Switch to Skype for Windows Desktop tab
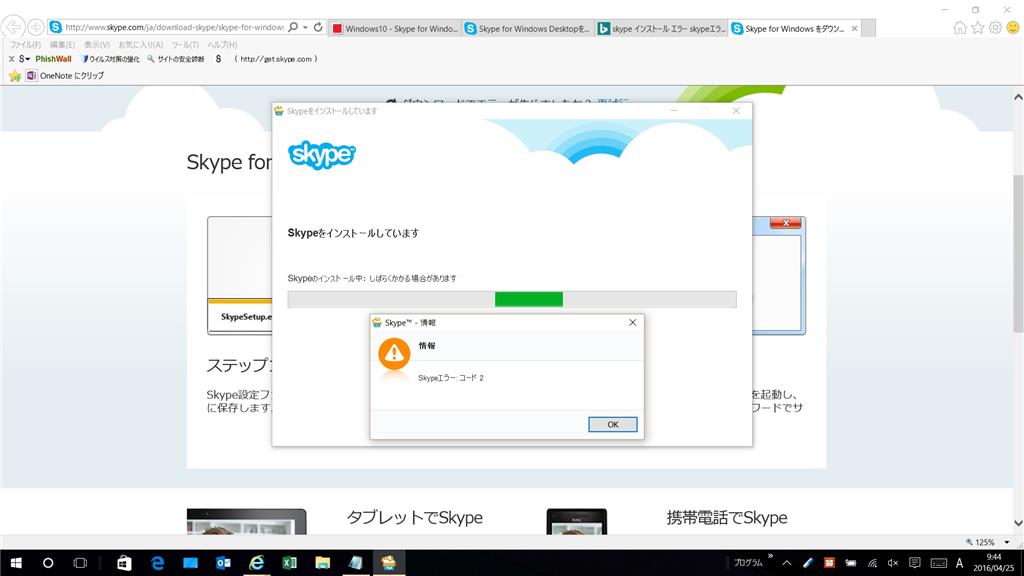Viewport: 1024px width, 576px height. (528, 28)
